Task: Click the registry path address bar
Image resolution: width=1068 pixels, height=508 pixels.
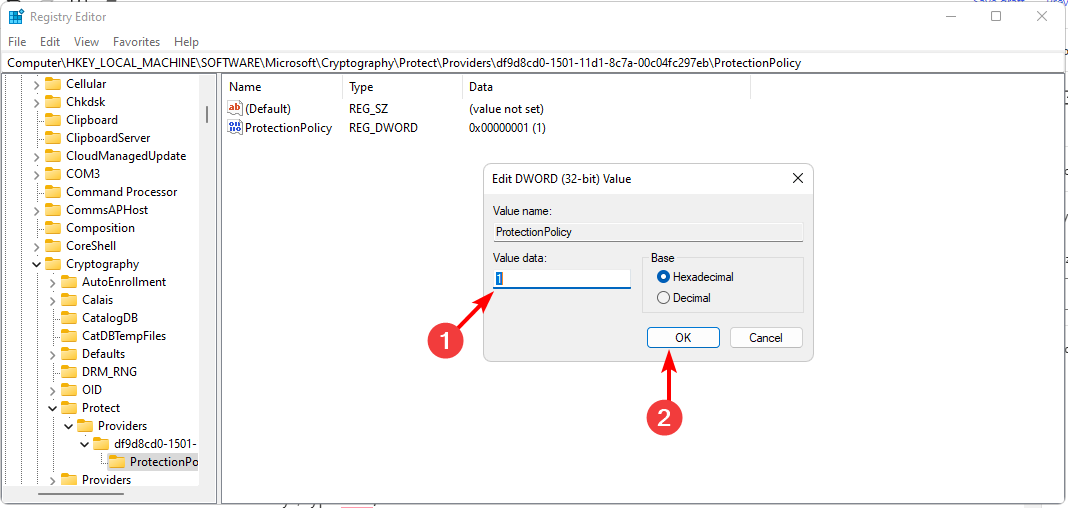Action: pos(531,63)
